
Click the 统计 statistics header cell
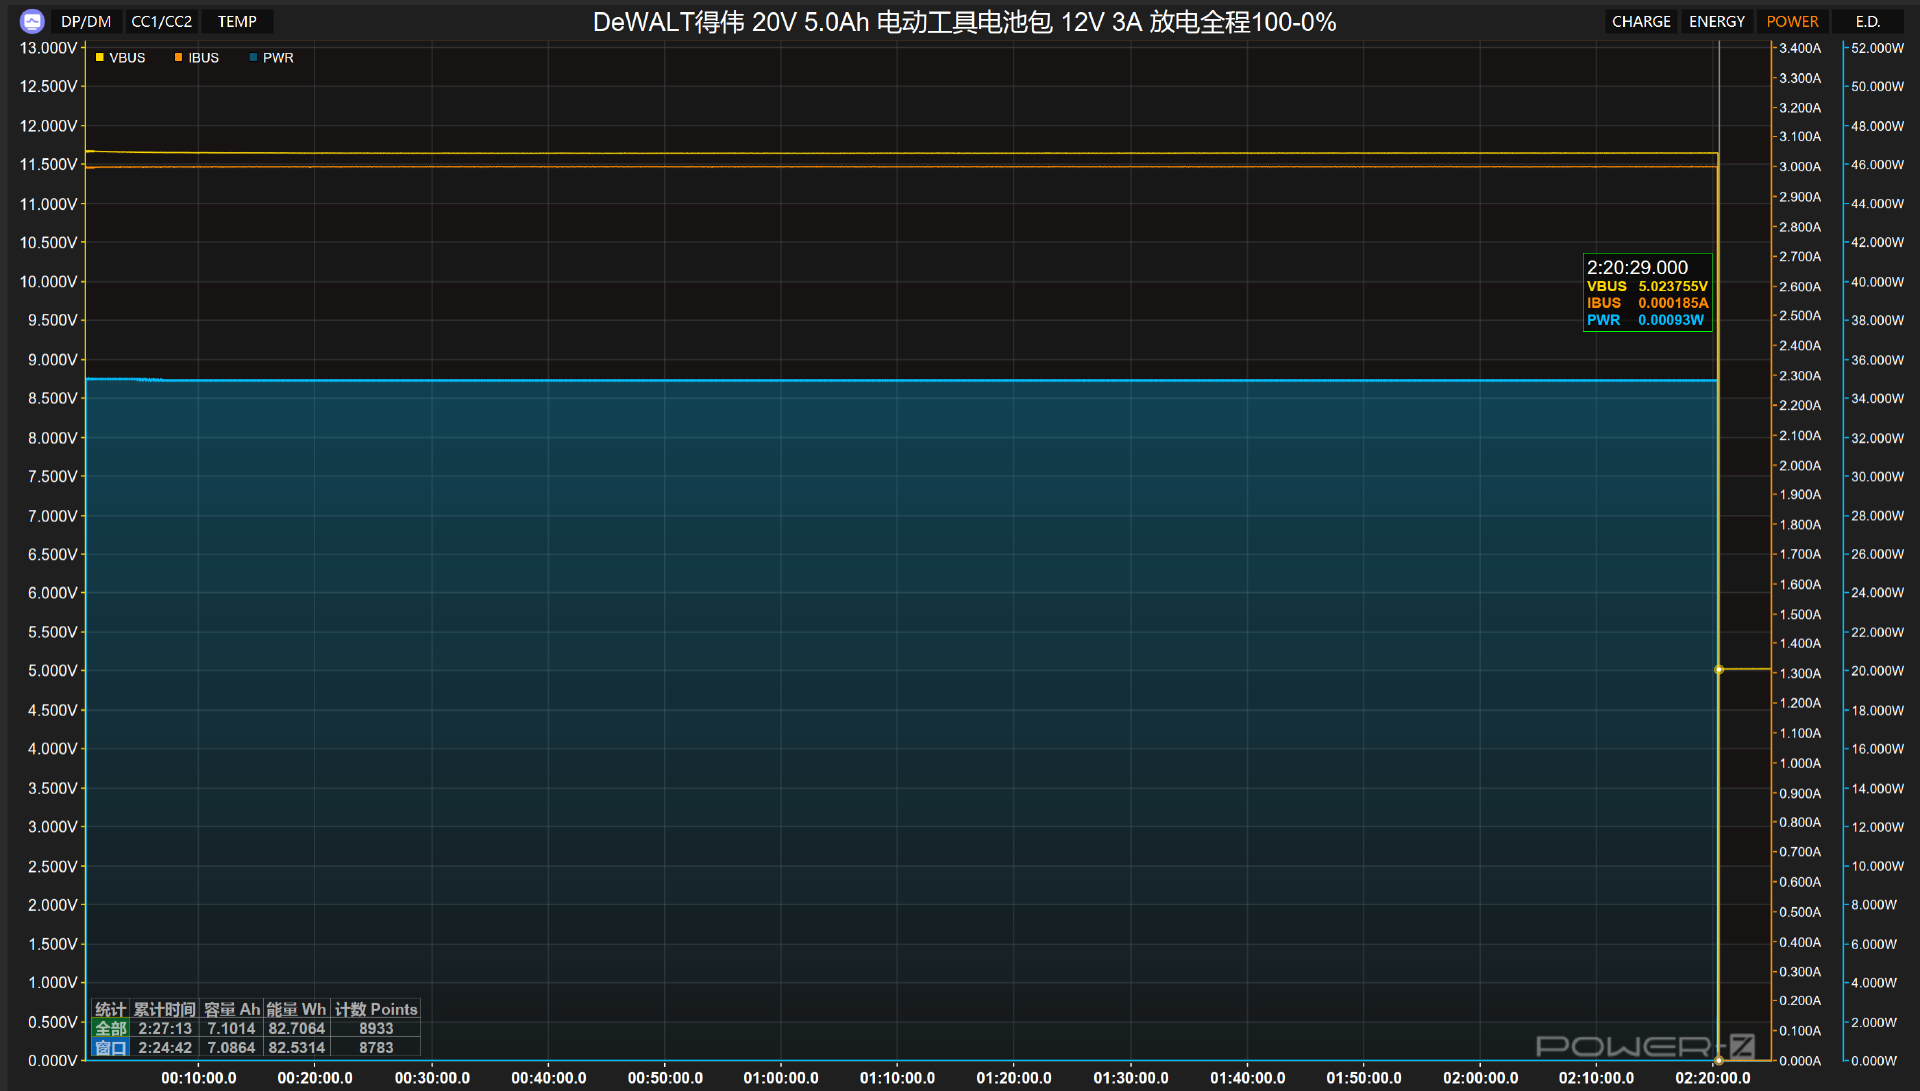coord(111,1009)
